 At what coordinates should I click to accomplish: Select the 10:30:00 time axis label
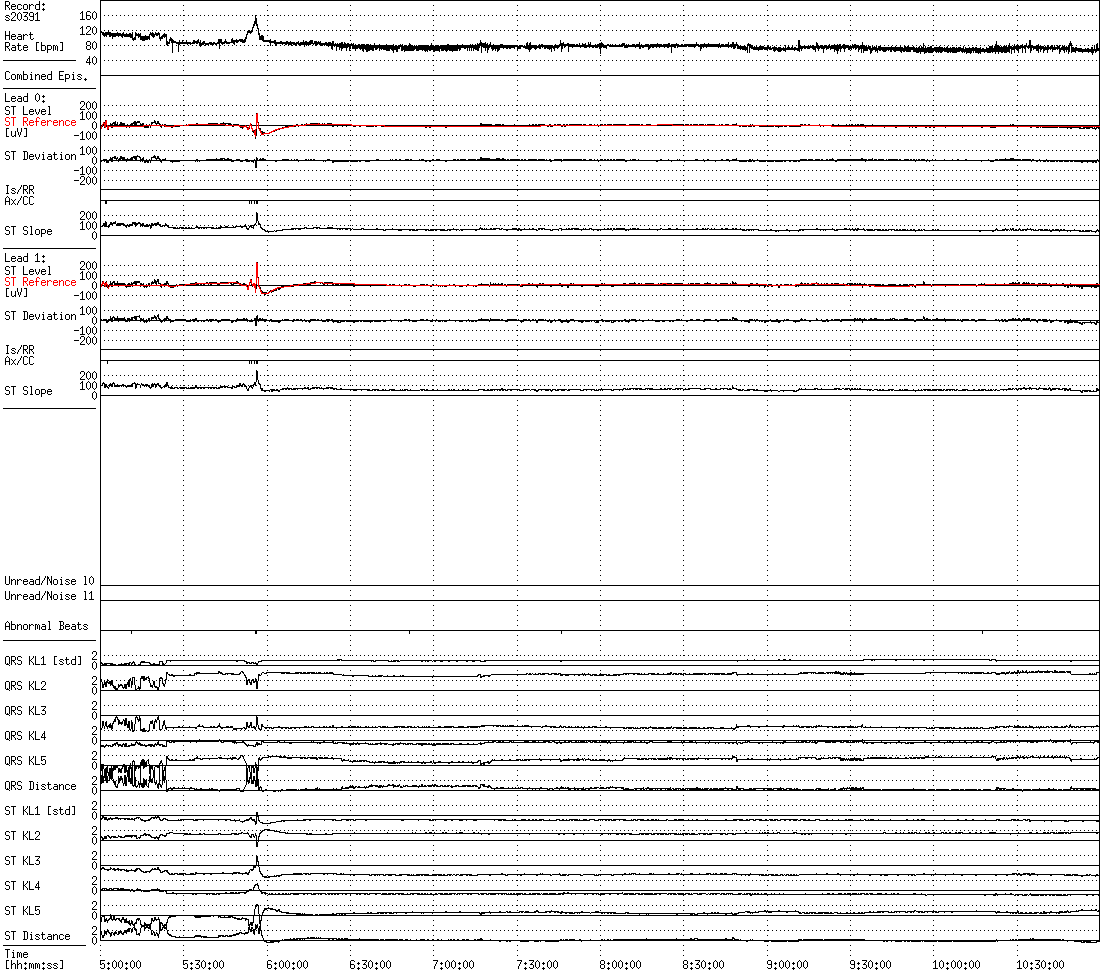pyautogui.click(x=1039, y=964)
